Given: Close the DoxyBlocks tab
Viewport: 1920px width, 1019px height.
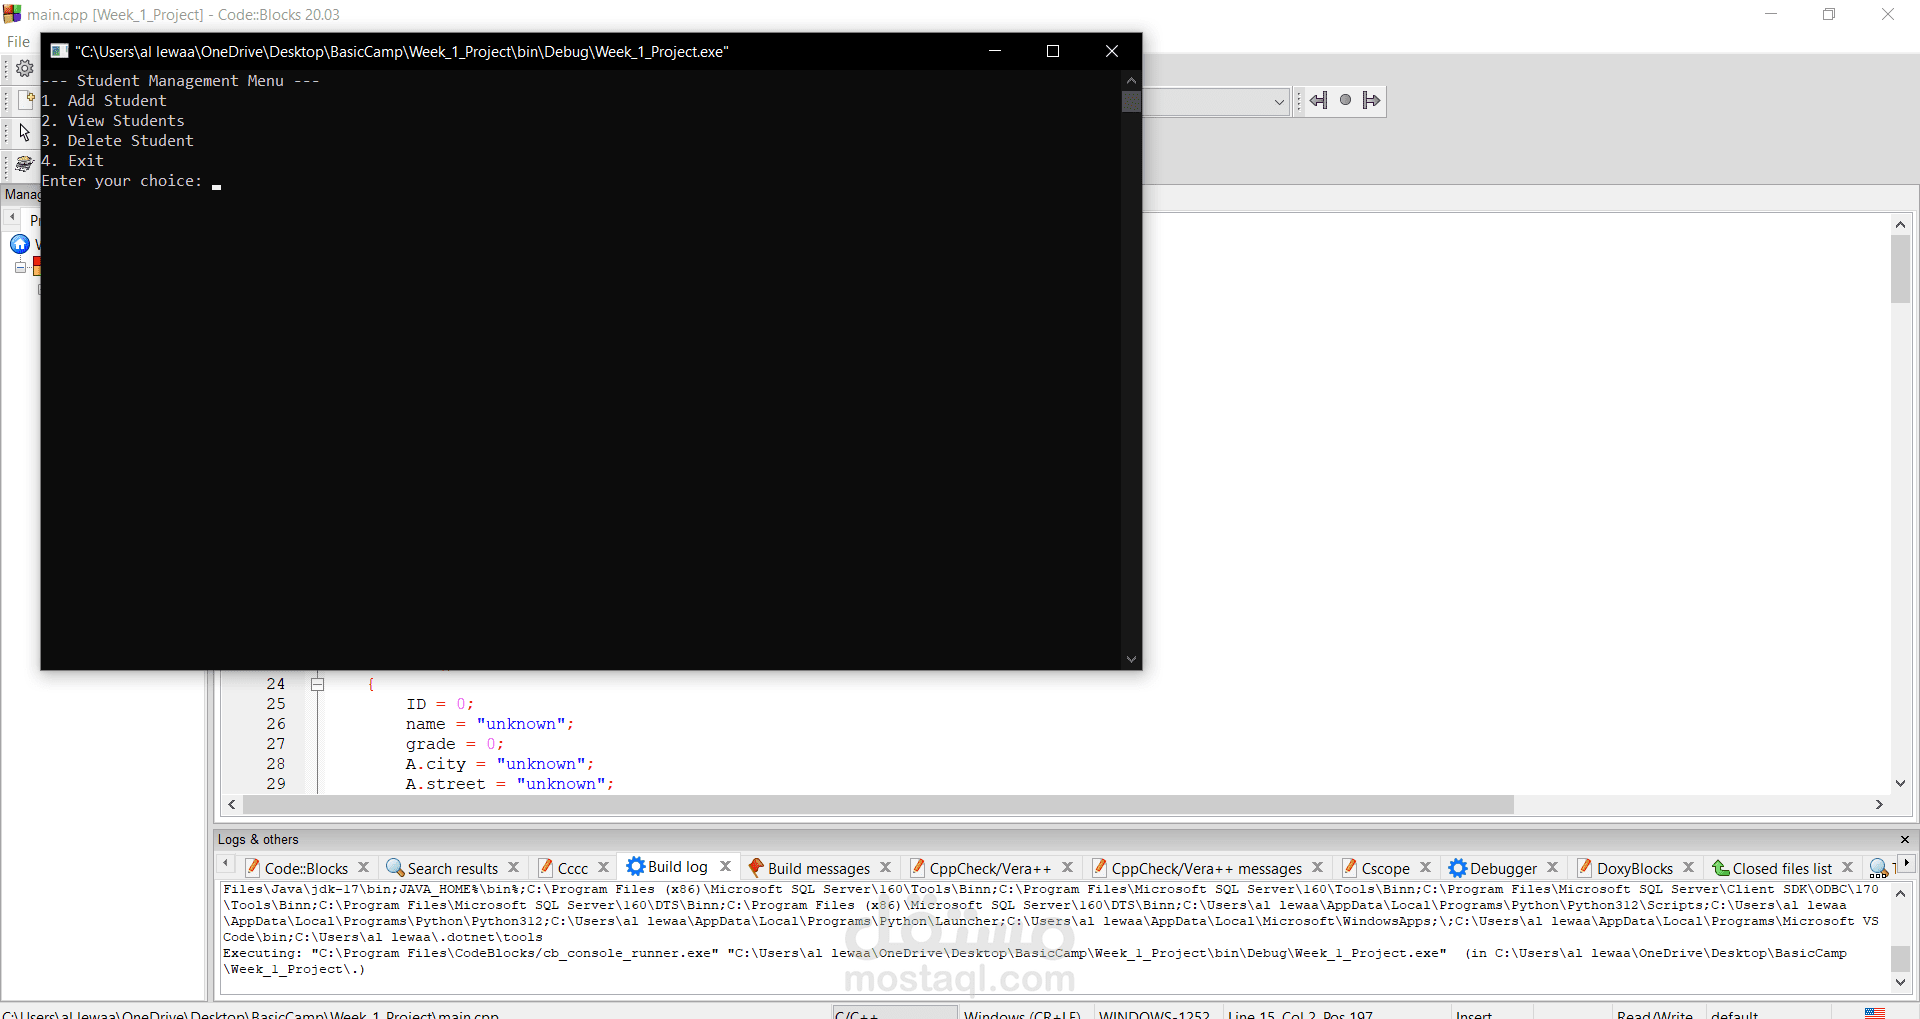Looking at the screenshot, I should click(x=1689, y=868).
